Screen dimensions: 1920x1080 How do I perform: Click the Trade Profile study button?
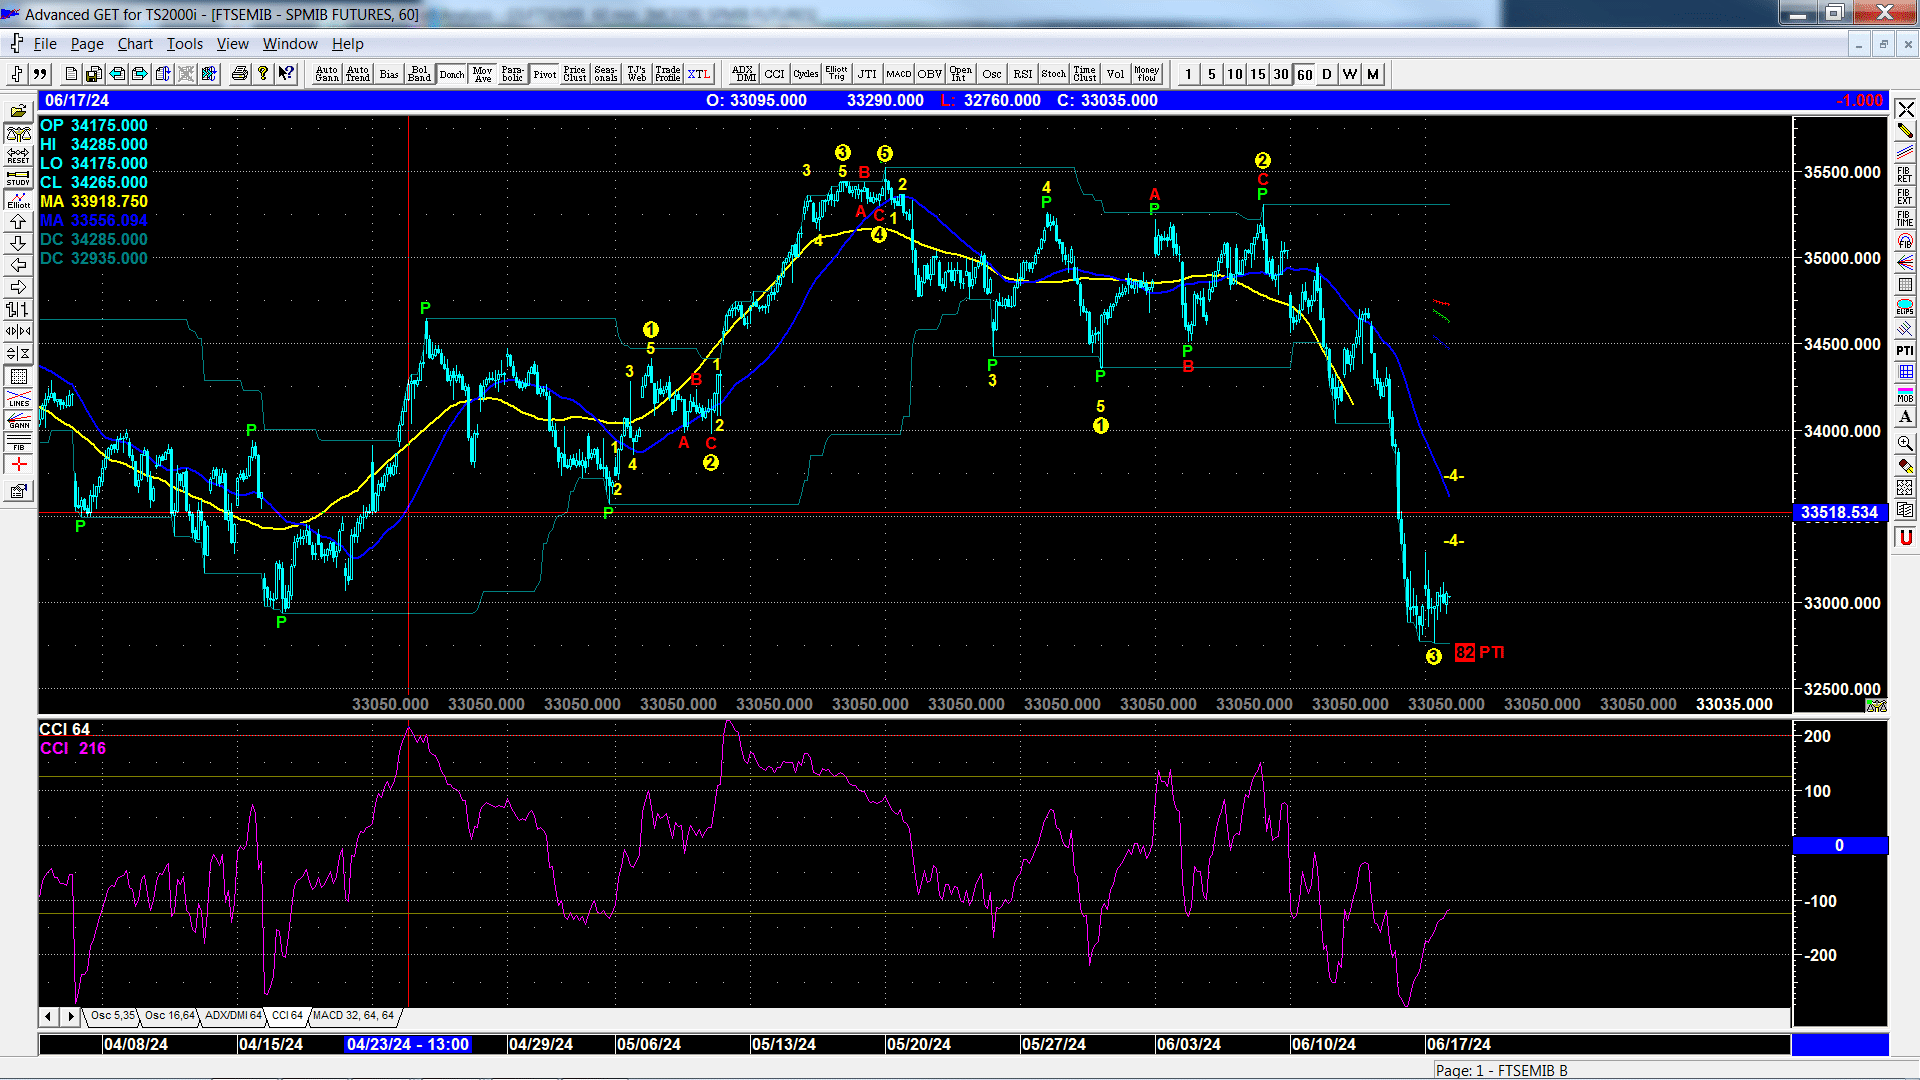click(x=668, y=74)
